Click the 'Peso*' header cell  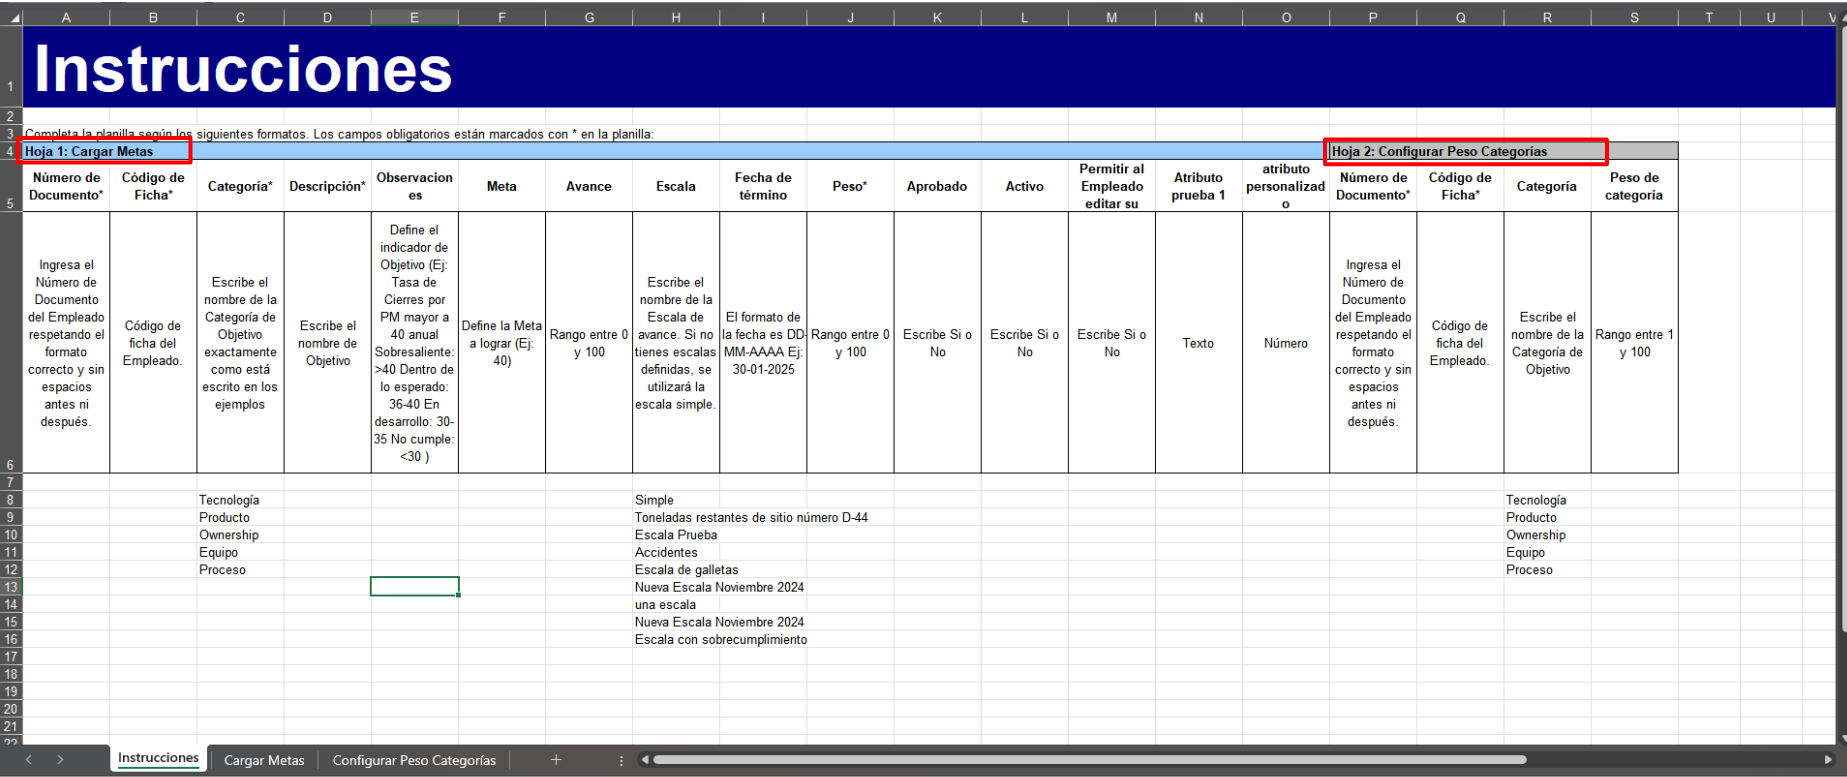(850, 186)
